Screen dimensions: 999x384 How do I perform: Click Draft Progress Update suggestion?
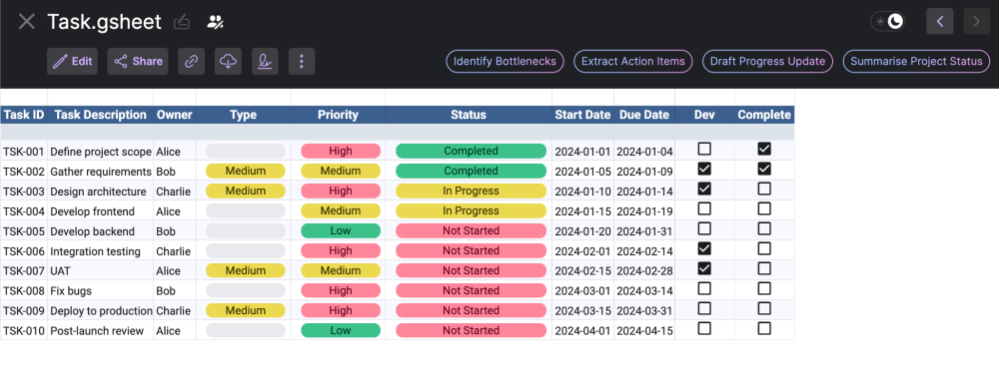pos(767,62)
